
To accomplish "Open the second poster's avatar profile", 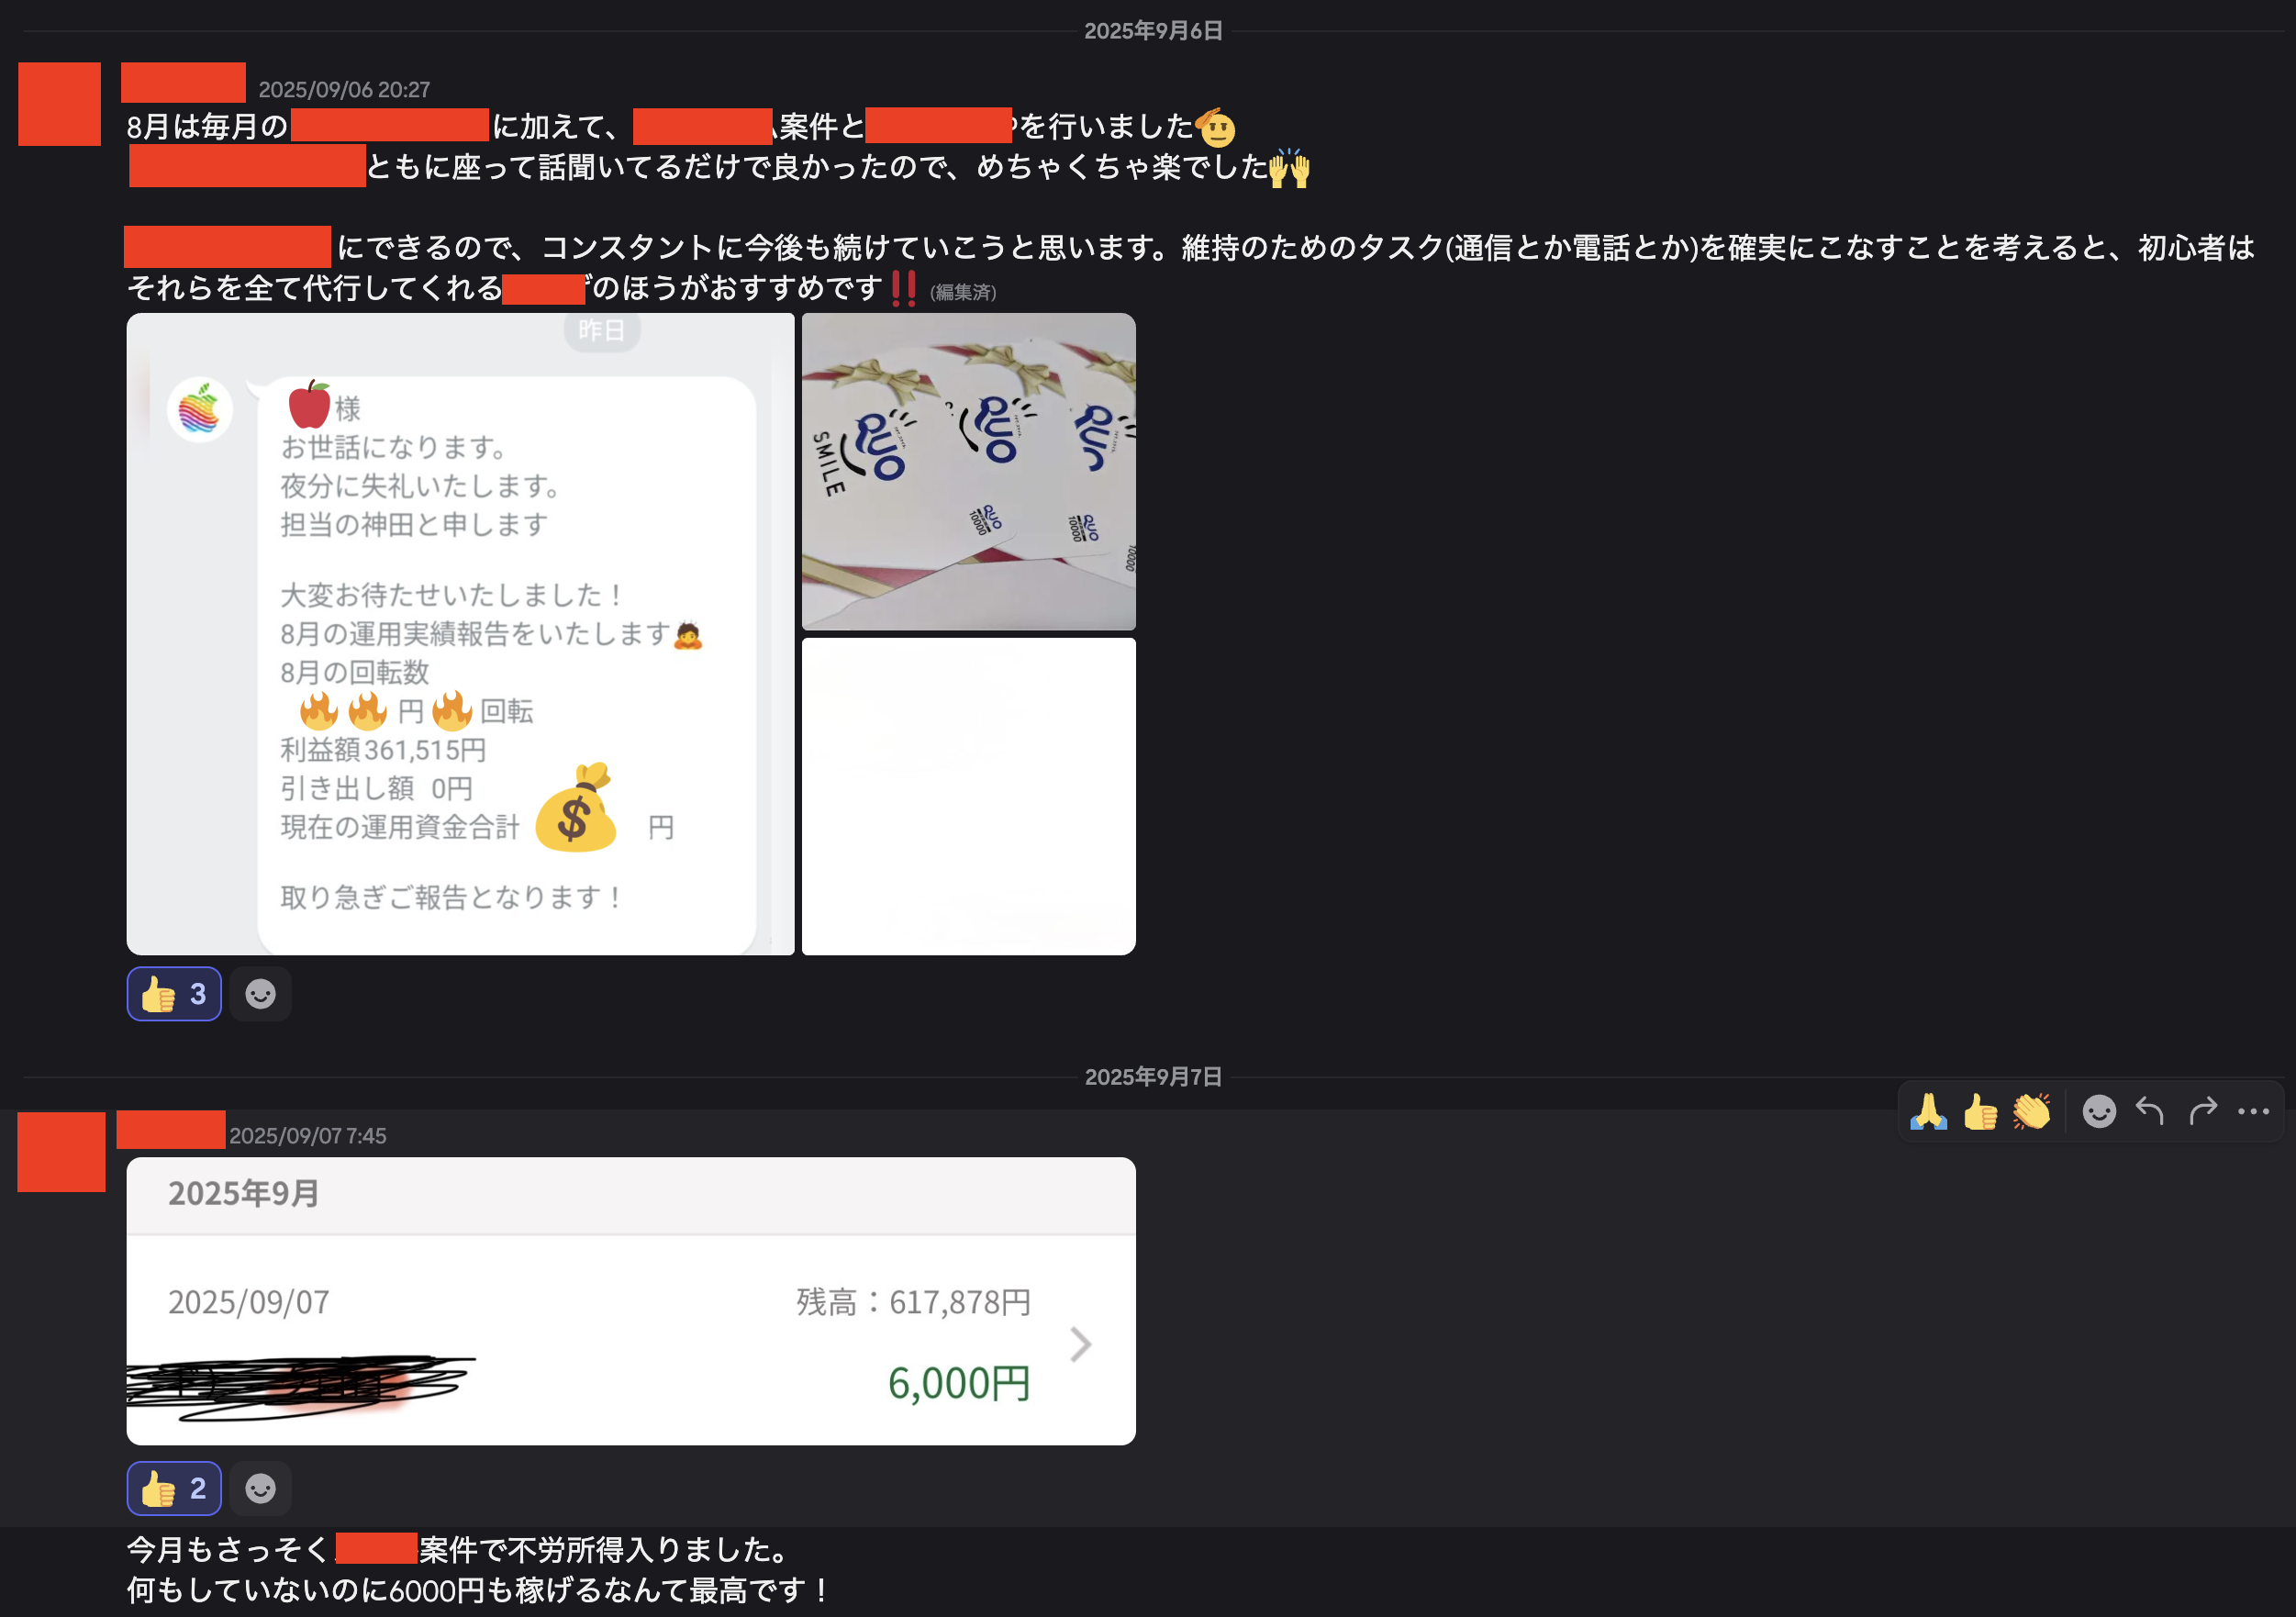I will point(61,1151).
